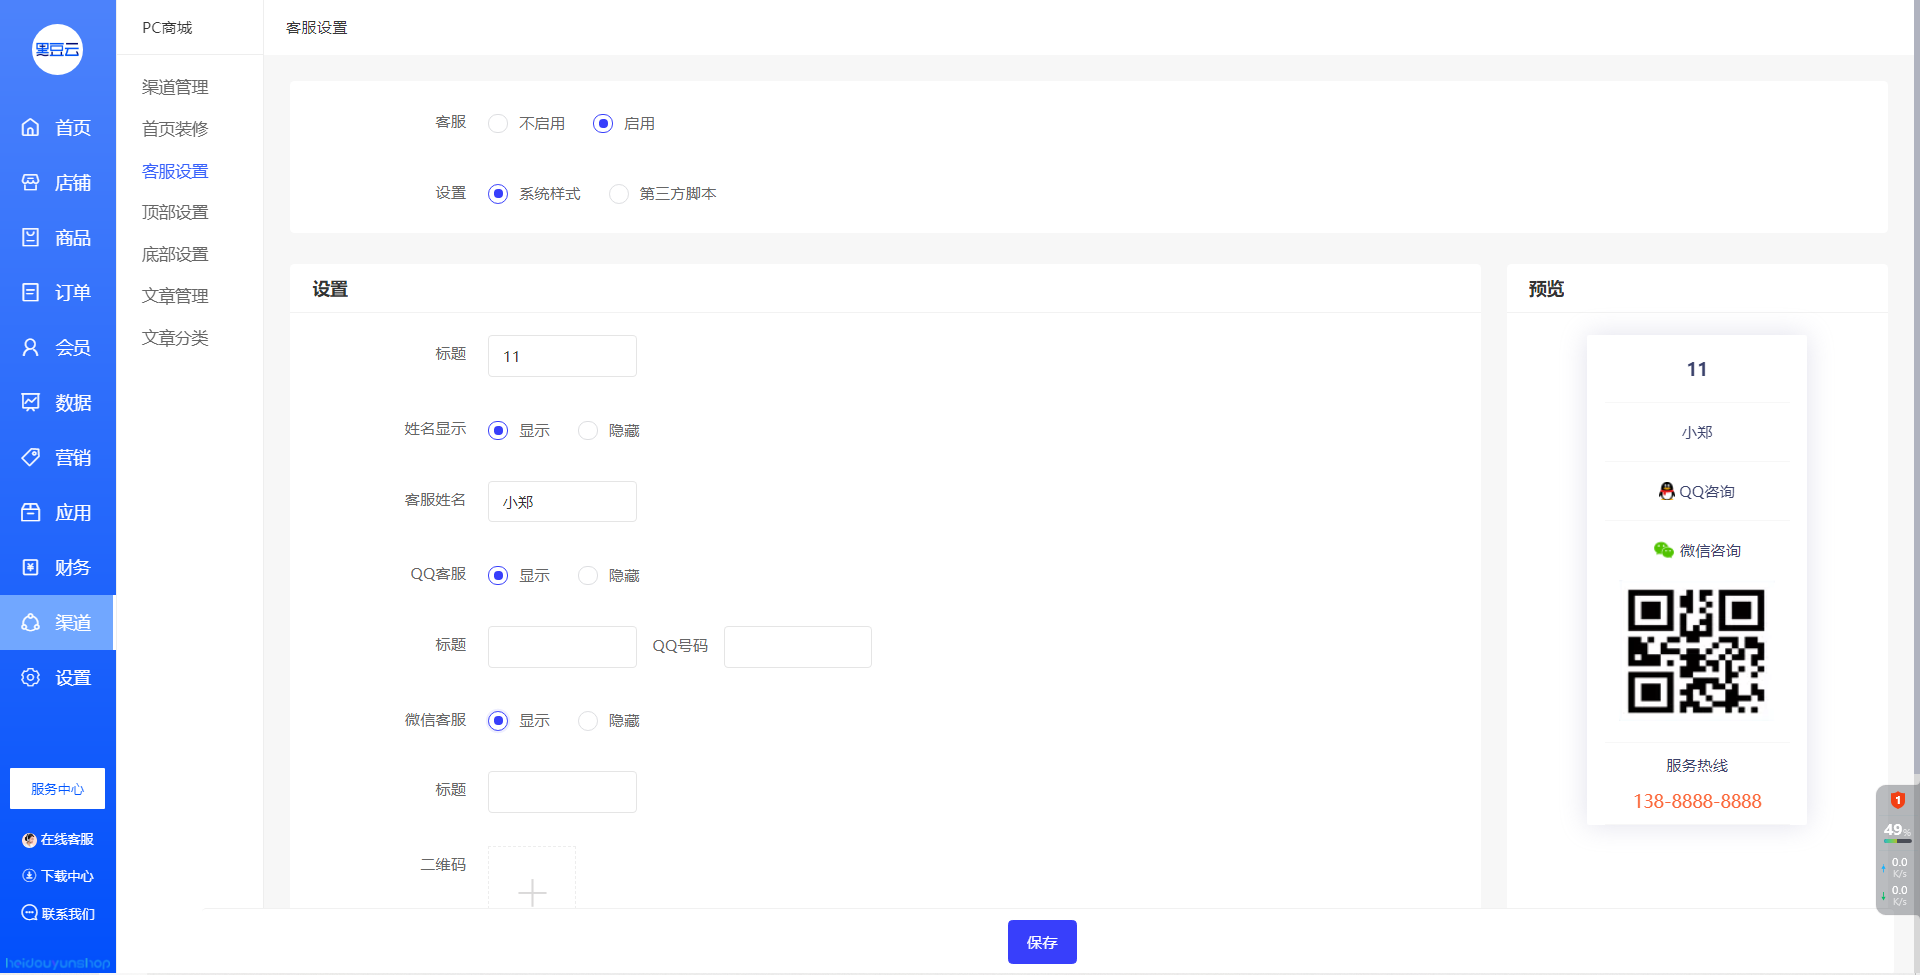Screen dimensions: 1920x975
Task: Click the hotline number 138-8888-8888
Action: point(1697,801)
